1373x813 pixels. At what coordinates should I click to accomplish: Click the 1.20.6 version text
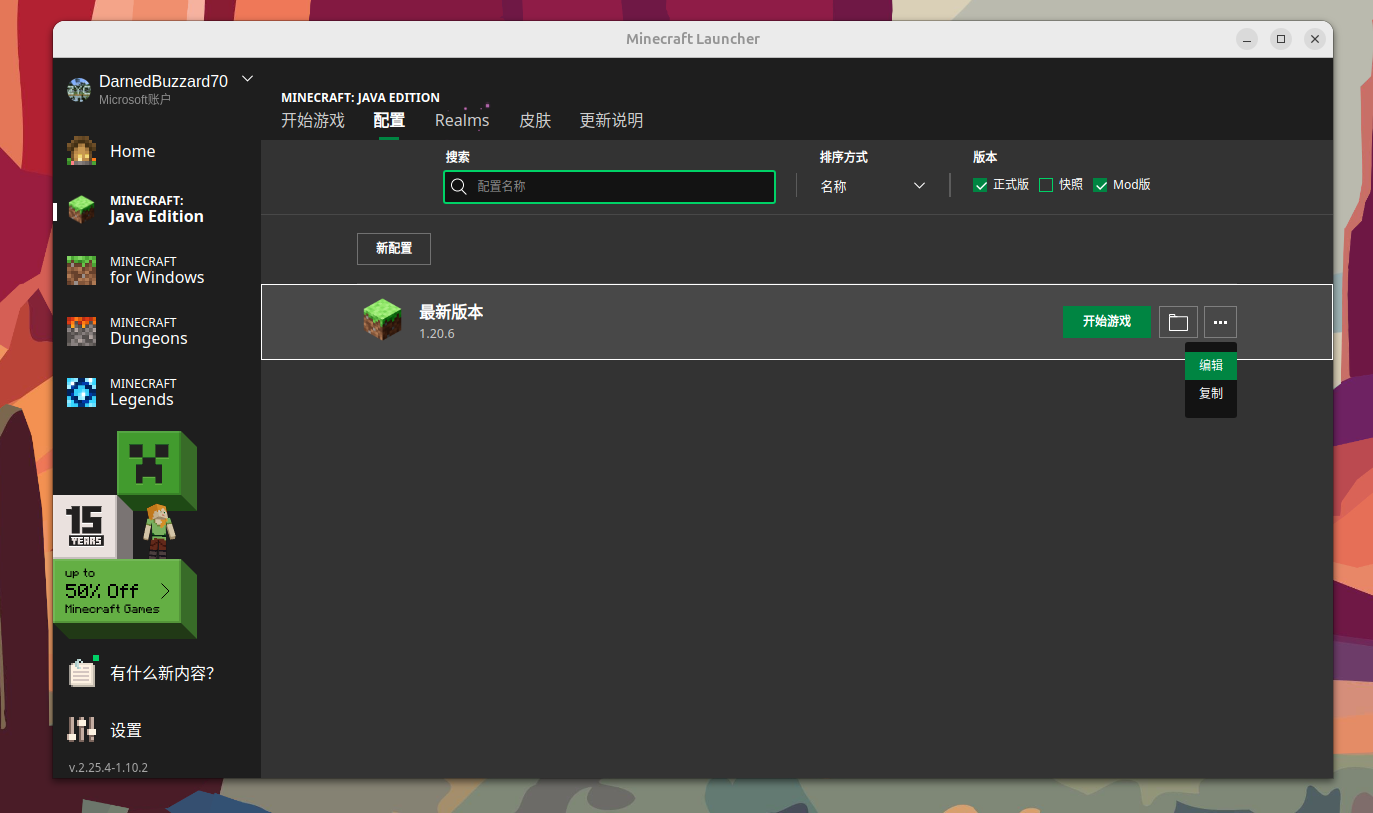coord(437,334)
